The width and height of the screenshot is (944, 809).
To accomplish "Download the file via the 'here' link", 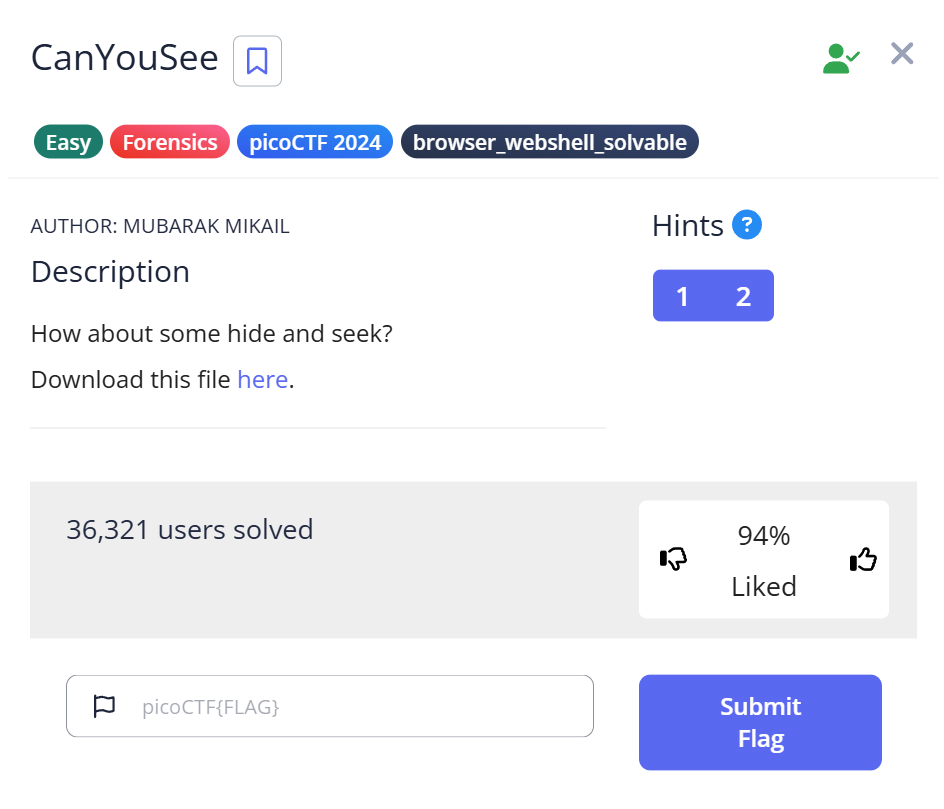I will point(262,380).
